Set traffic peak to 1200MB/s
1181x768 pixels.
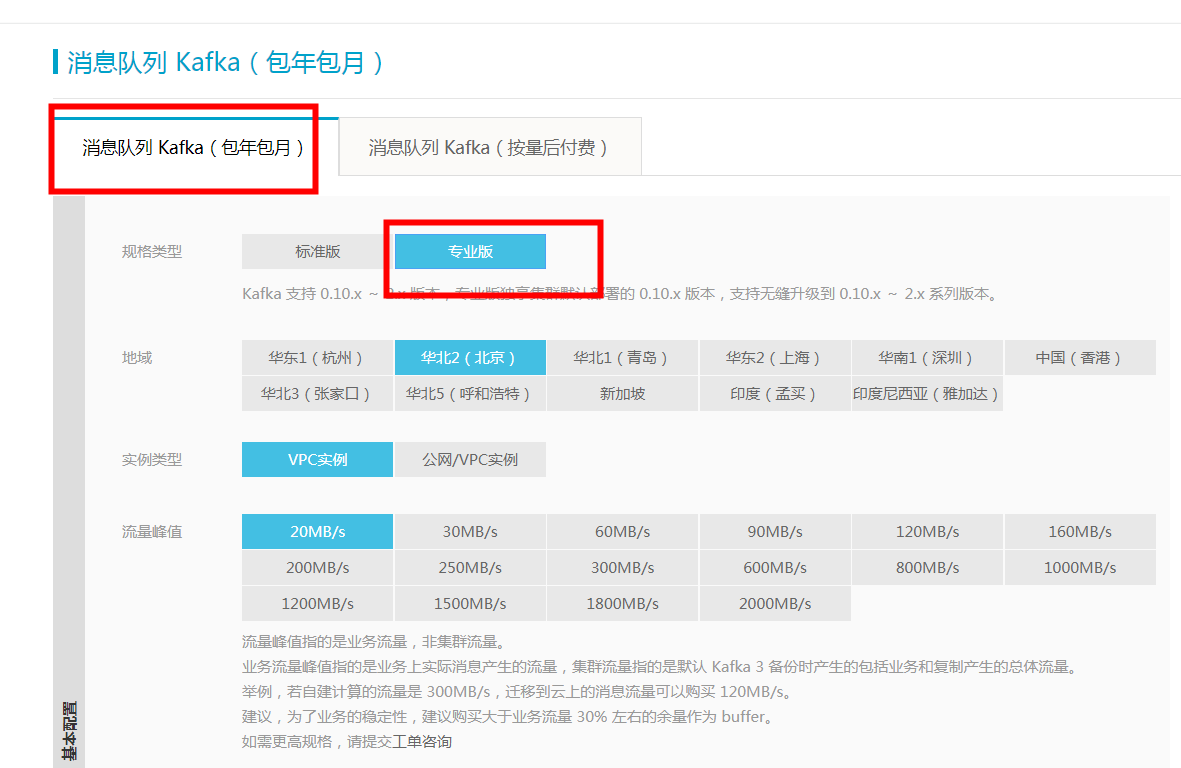point(317,604)
